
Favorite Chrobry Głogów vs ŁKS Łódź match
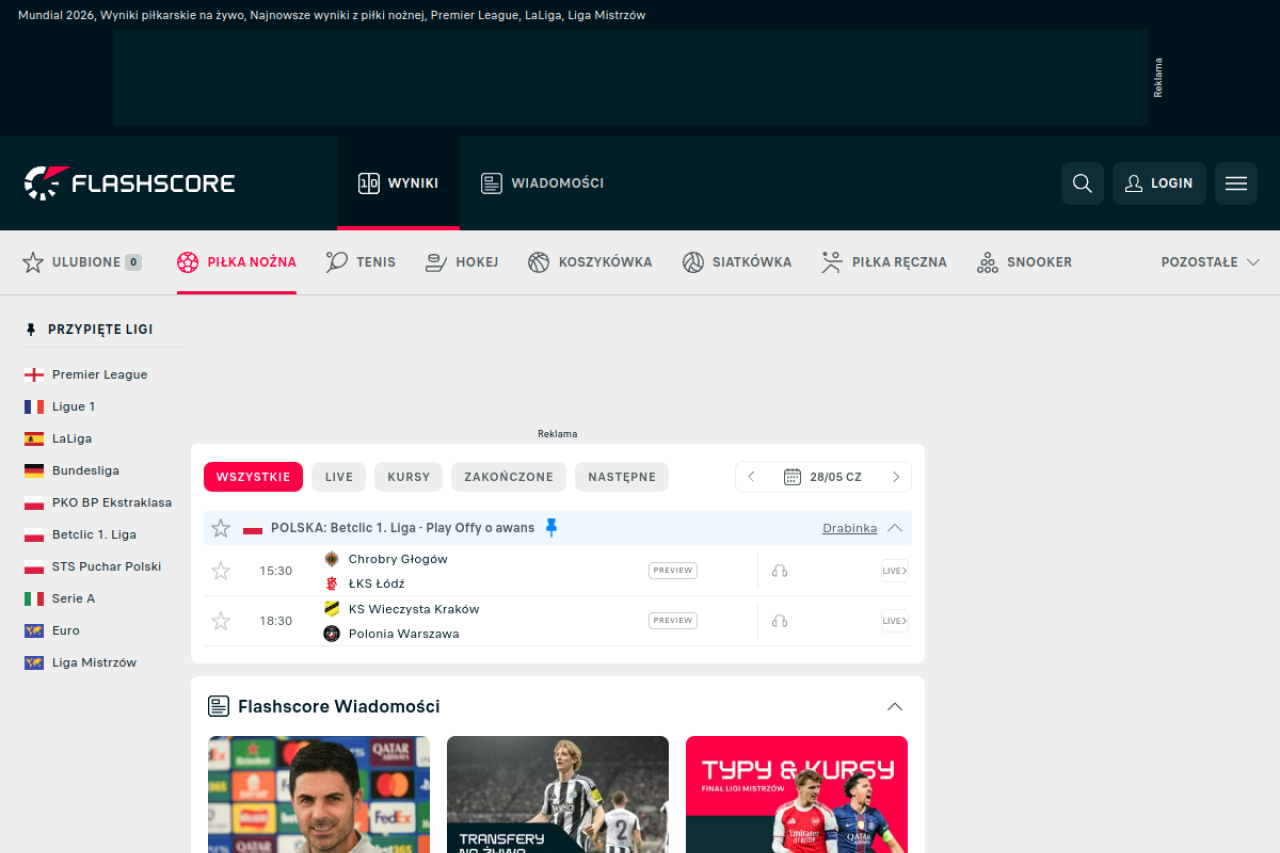click(221, 571)
